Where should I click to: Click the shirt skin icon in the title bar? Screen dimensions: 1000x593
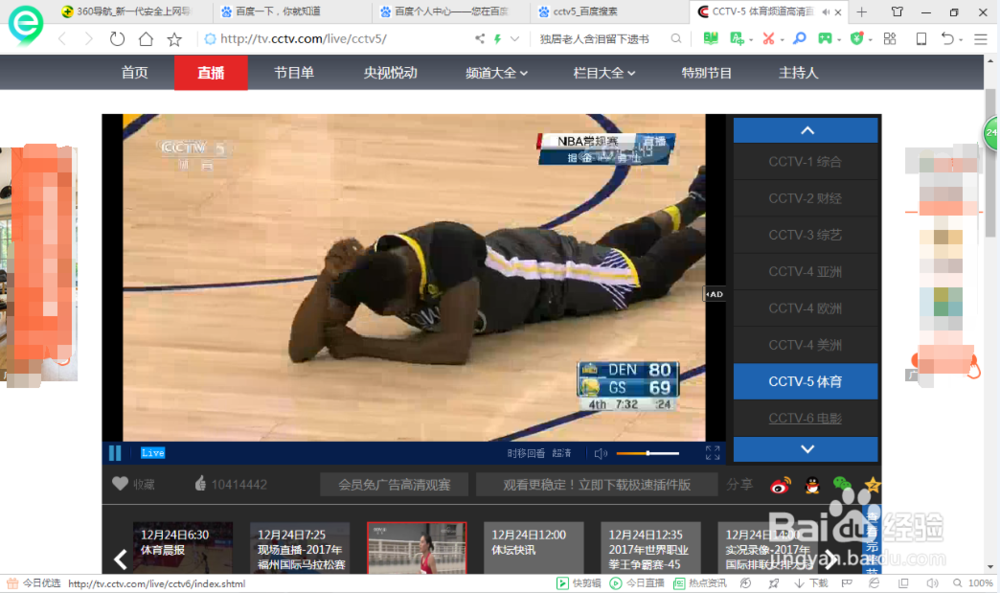[897, 11]
